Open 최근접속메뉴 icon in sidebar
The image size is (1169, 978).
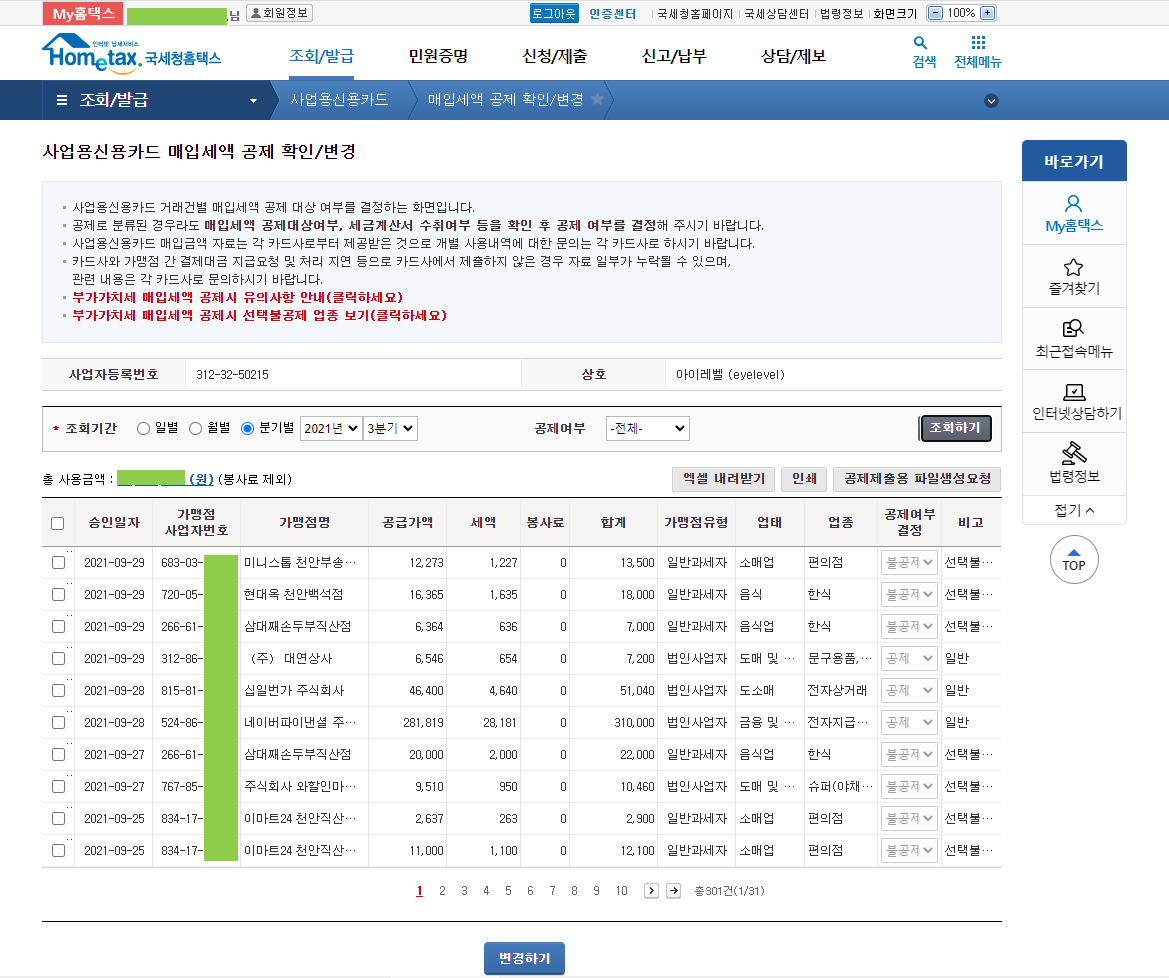click(1074, 329)
